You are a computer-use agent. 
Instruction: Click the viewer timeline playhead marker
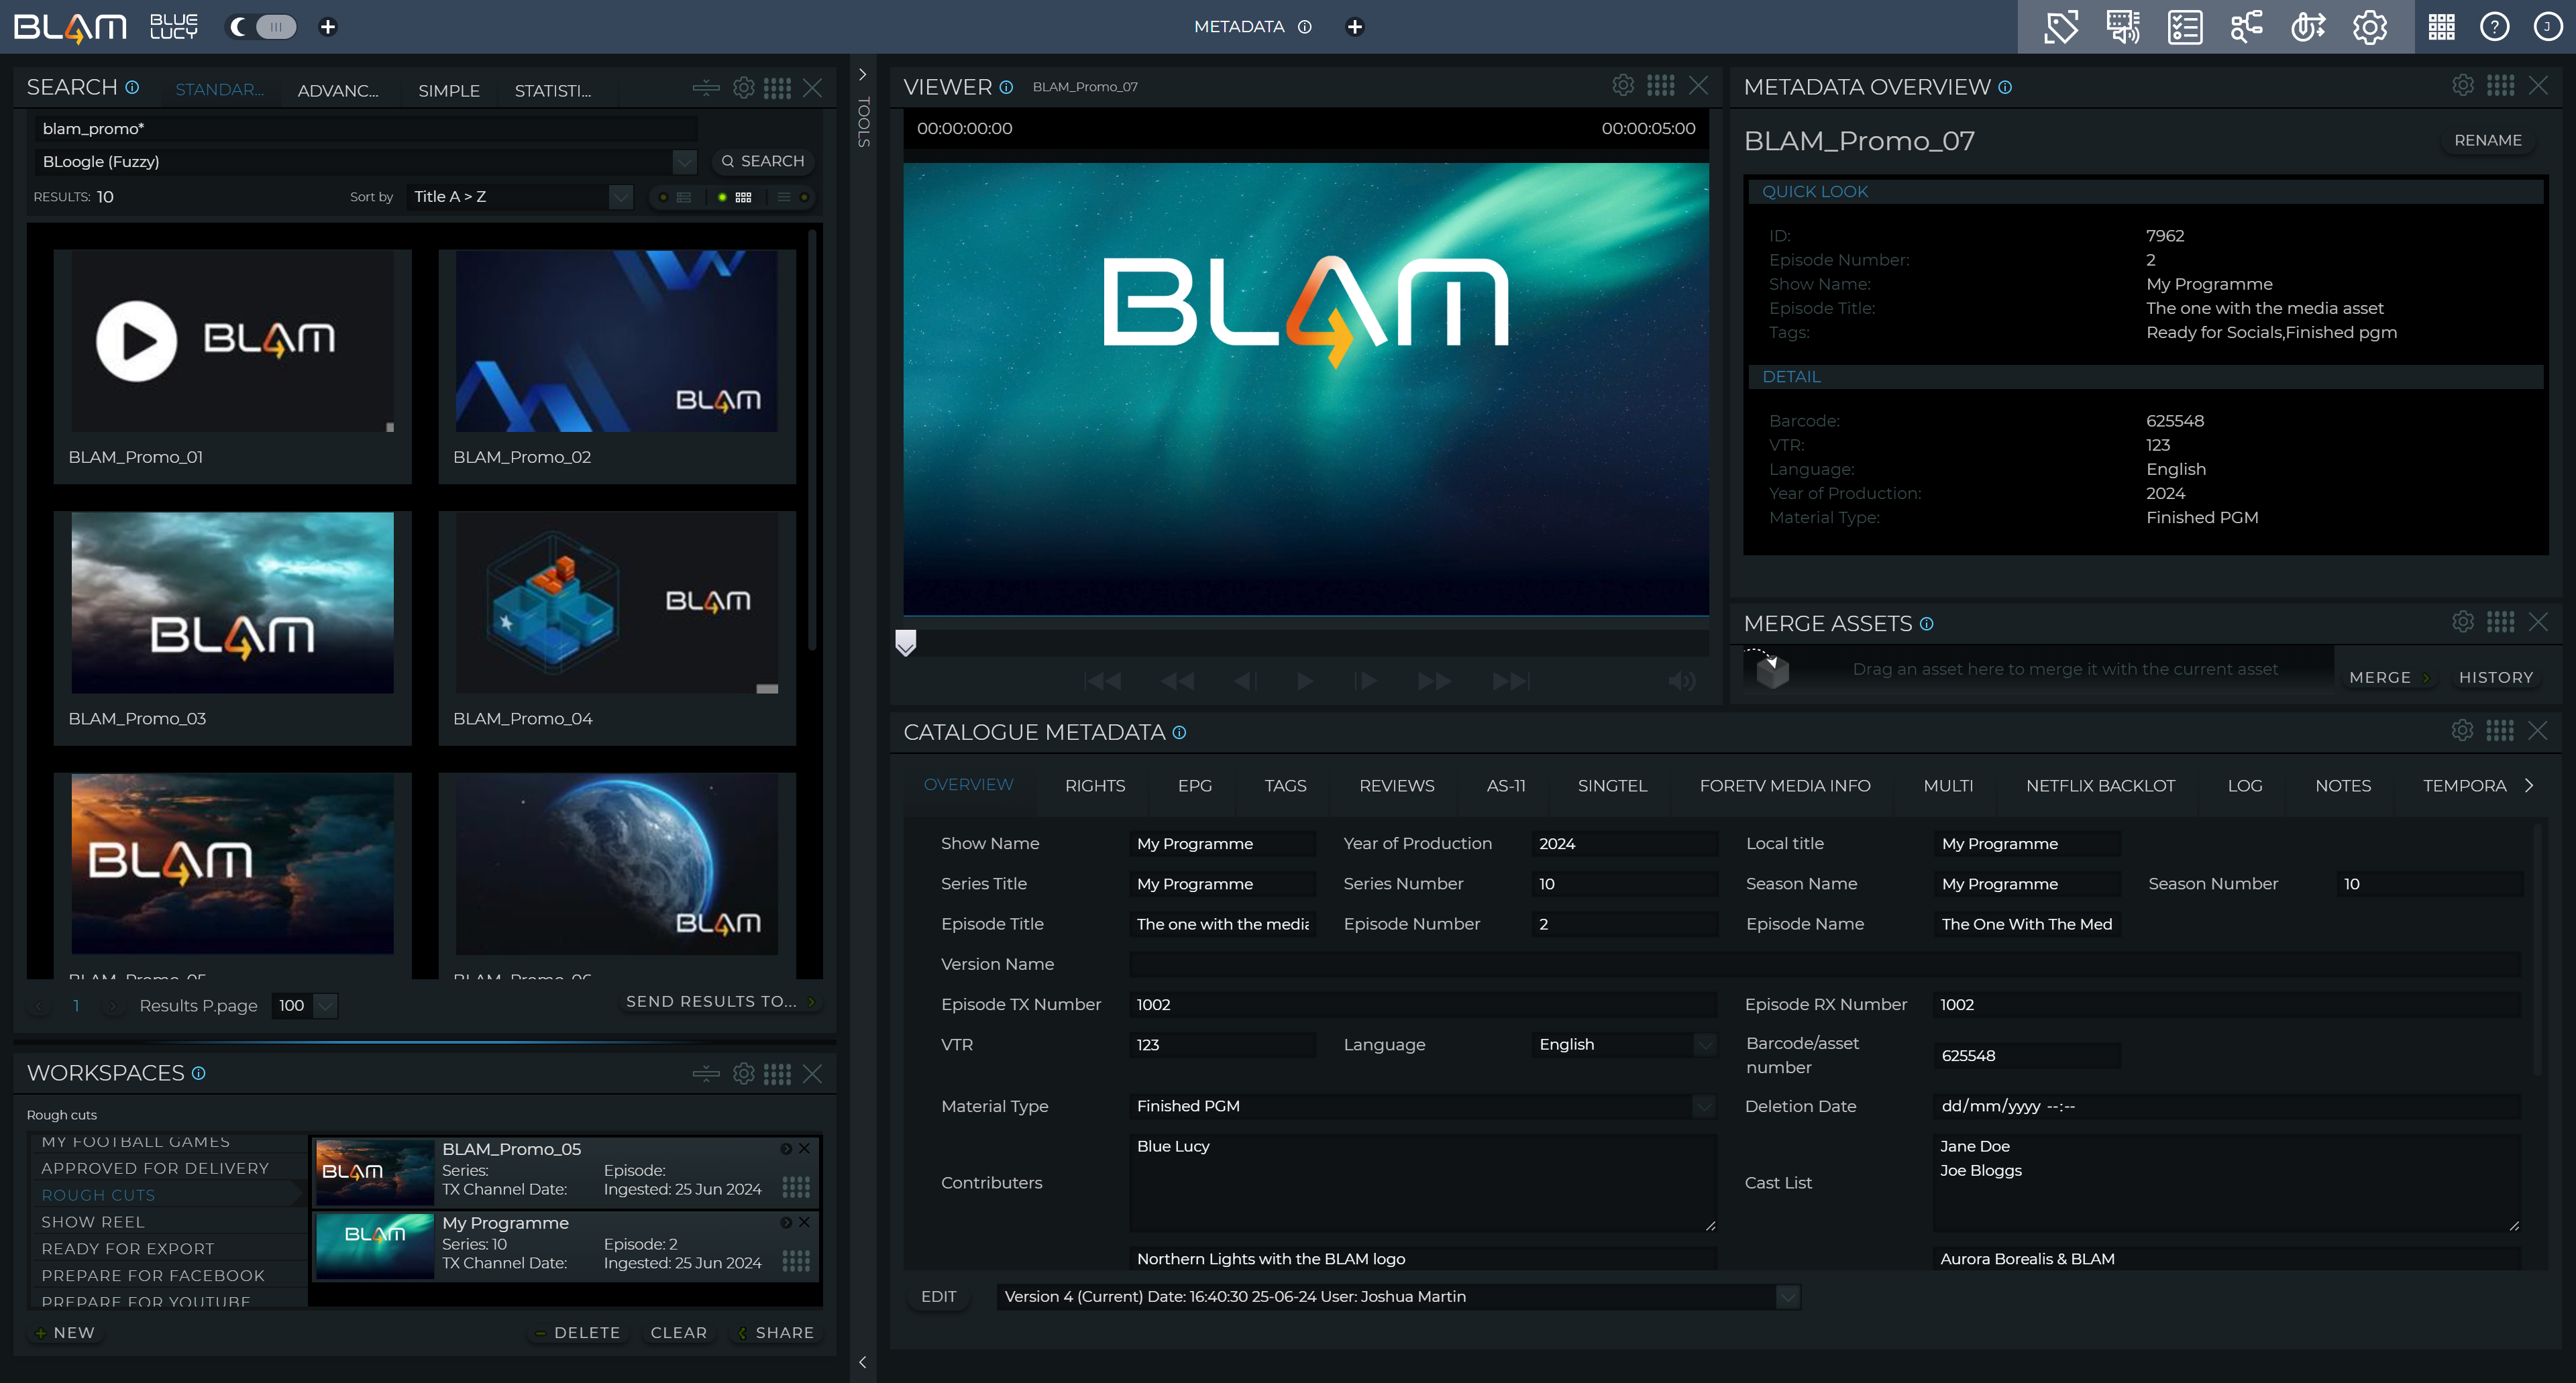pos(905,642)
